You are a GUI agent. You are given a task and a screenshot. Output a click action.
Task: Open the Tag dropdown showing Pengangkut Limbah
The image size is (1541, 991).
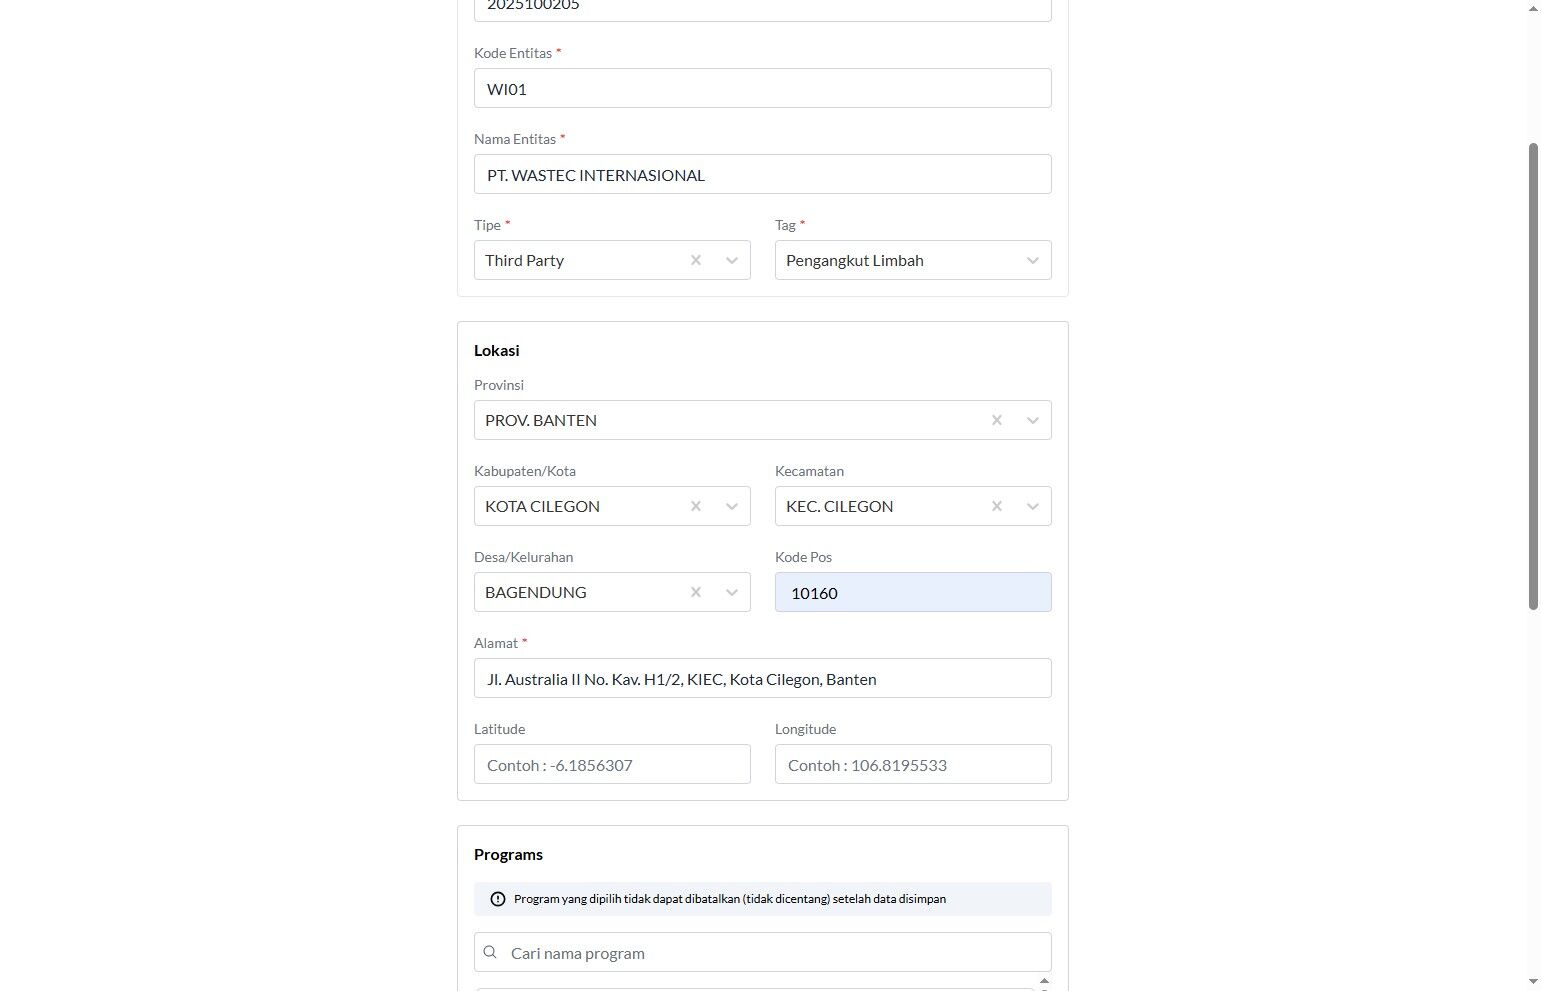point(913,260)
